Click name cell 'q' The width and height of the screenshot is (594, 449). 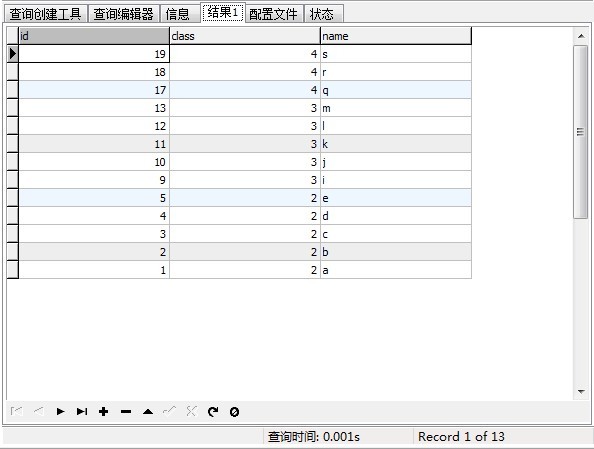point(396,90)
